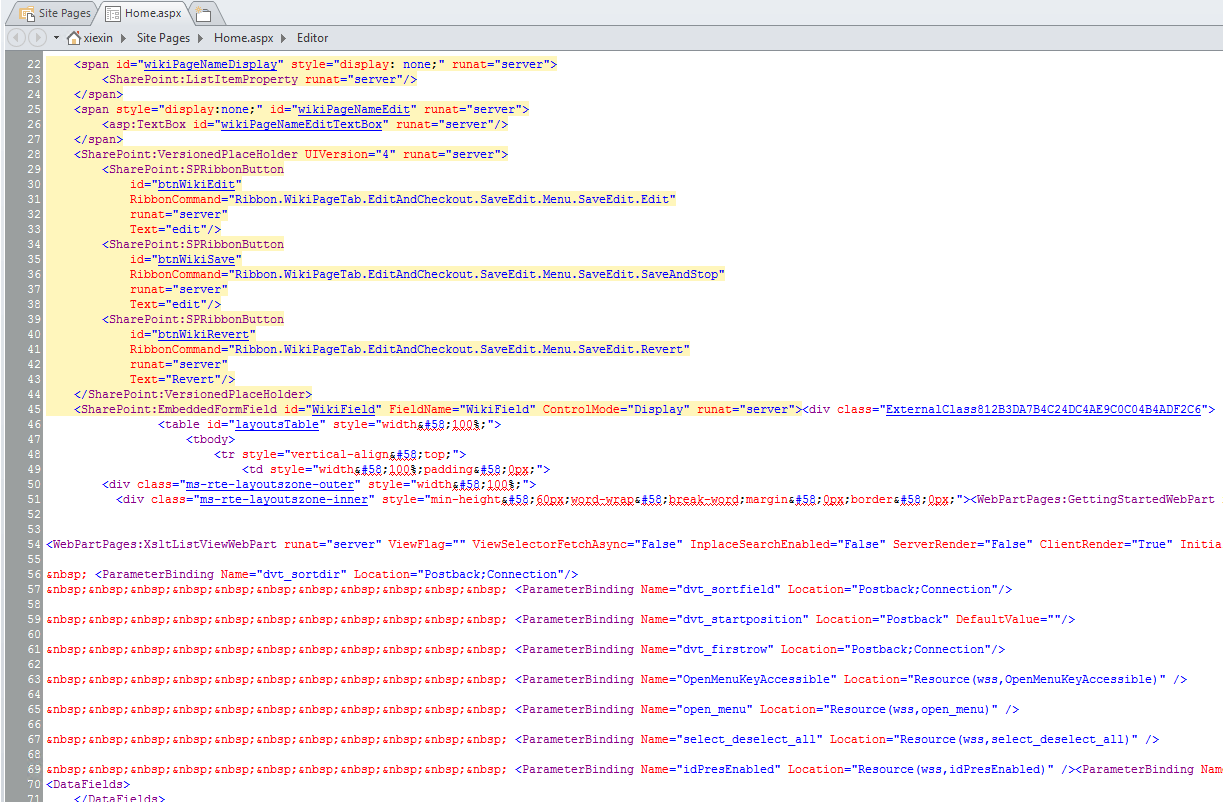Click the closing /DataFields tag
Viewport: 1223px width, 802px height.
click(x=119, y=799)
